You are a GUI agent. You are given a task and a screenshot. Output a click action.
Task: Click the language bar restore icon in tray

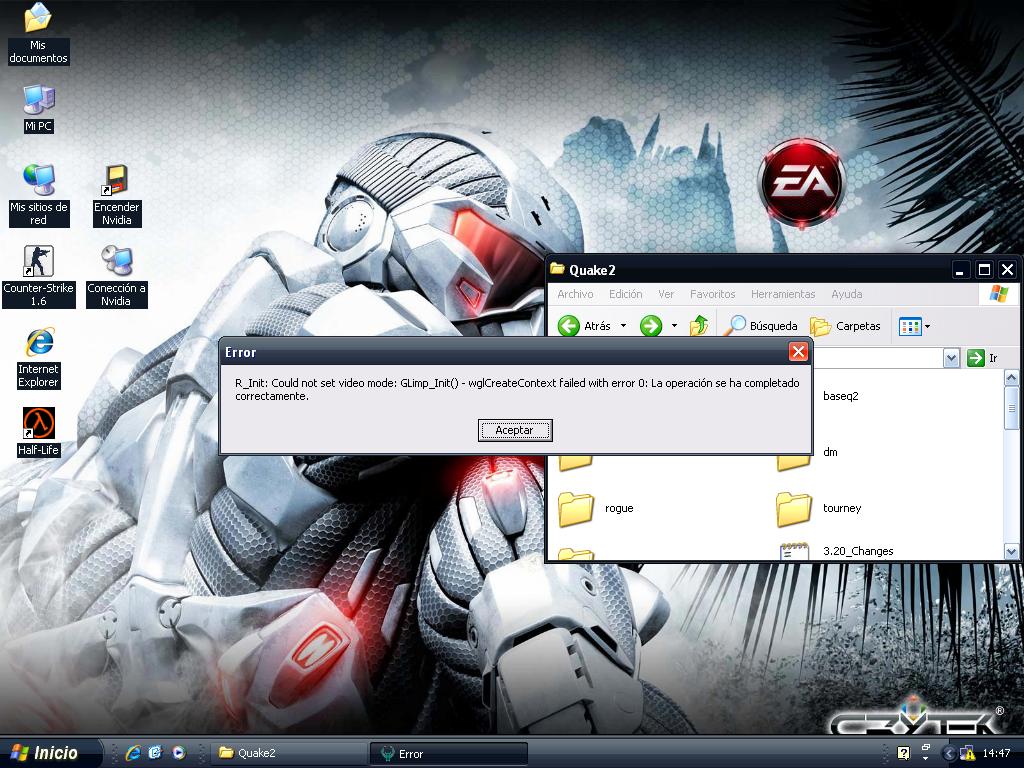point(925,748)
